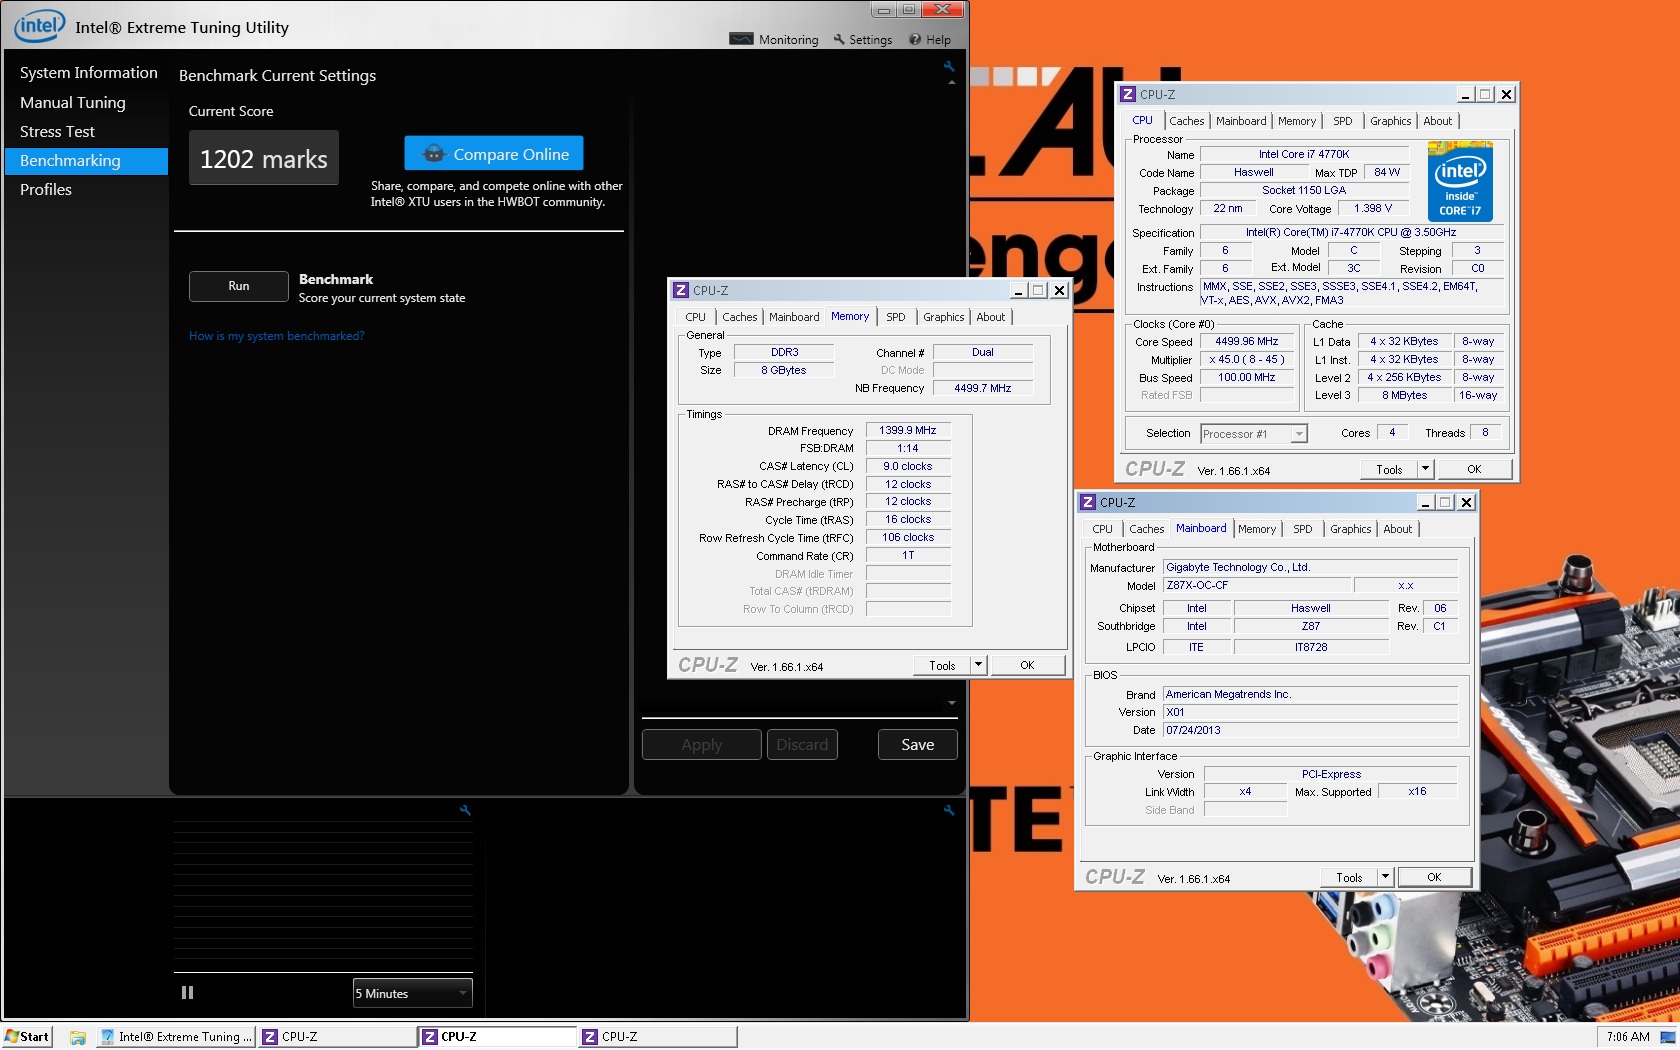This screenshot has height=1050, width=1680.
Task: Click wrench icon above the monitoring graph
Action: [464, 810]
